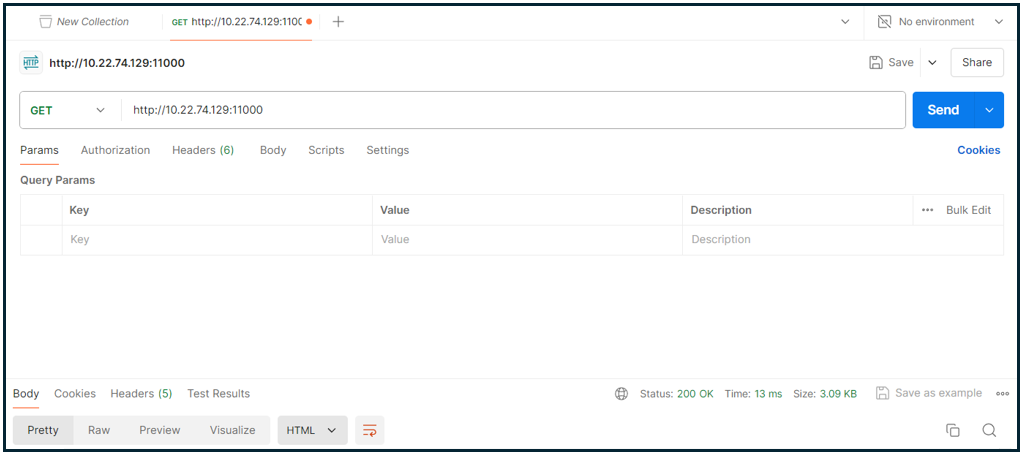Switch to the Preview response view
The height and width of the screenshot is (455, 1023).
pos(160,430)
